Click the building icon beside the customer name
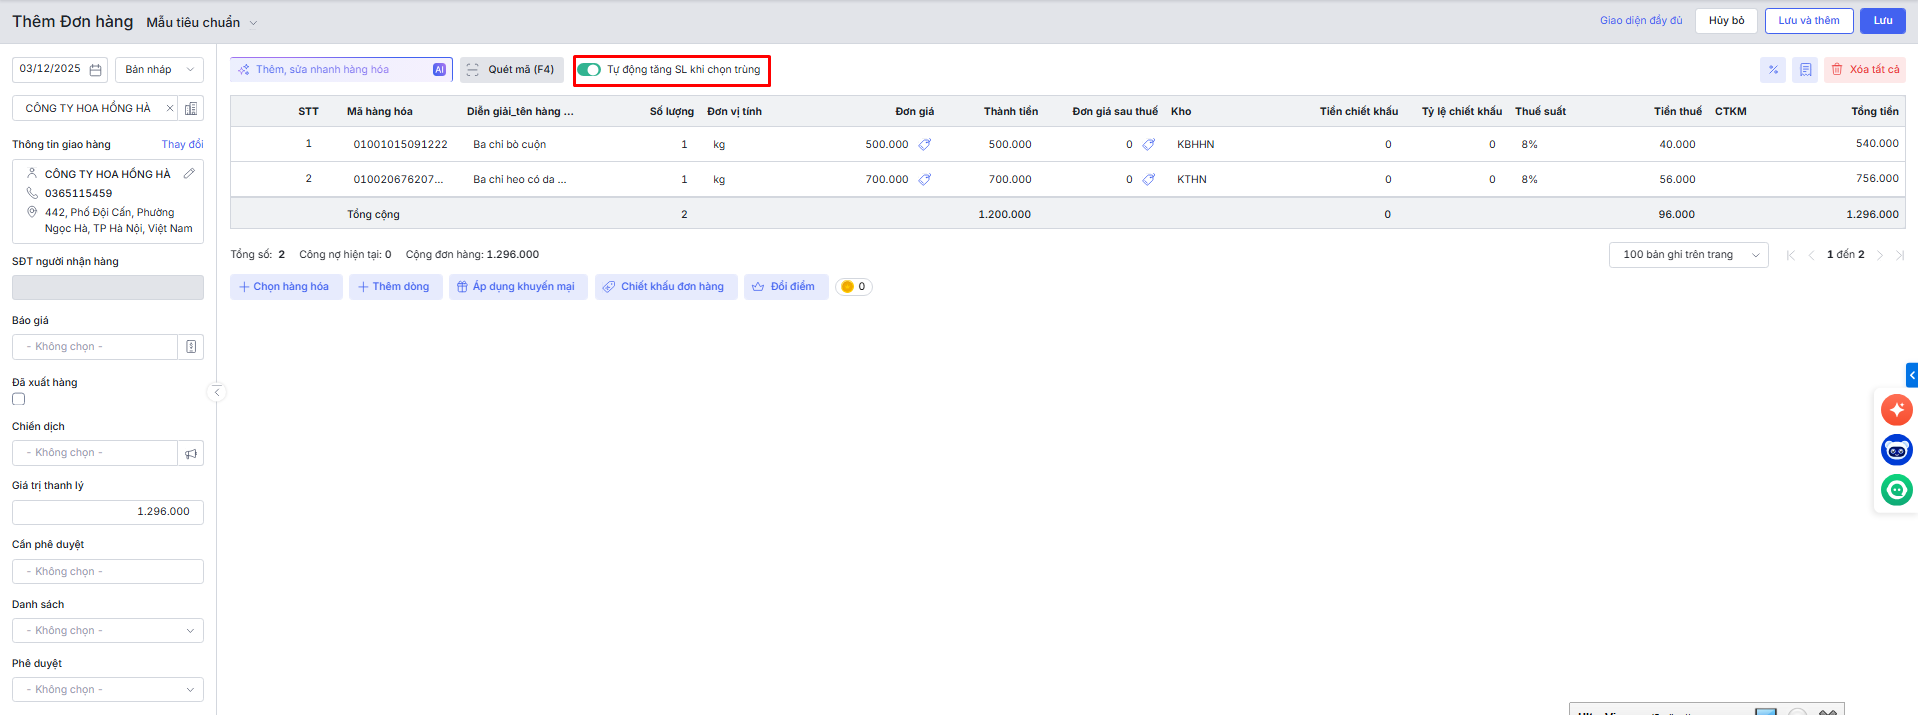The image size is (1918, 715). [191, 108]
